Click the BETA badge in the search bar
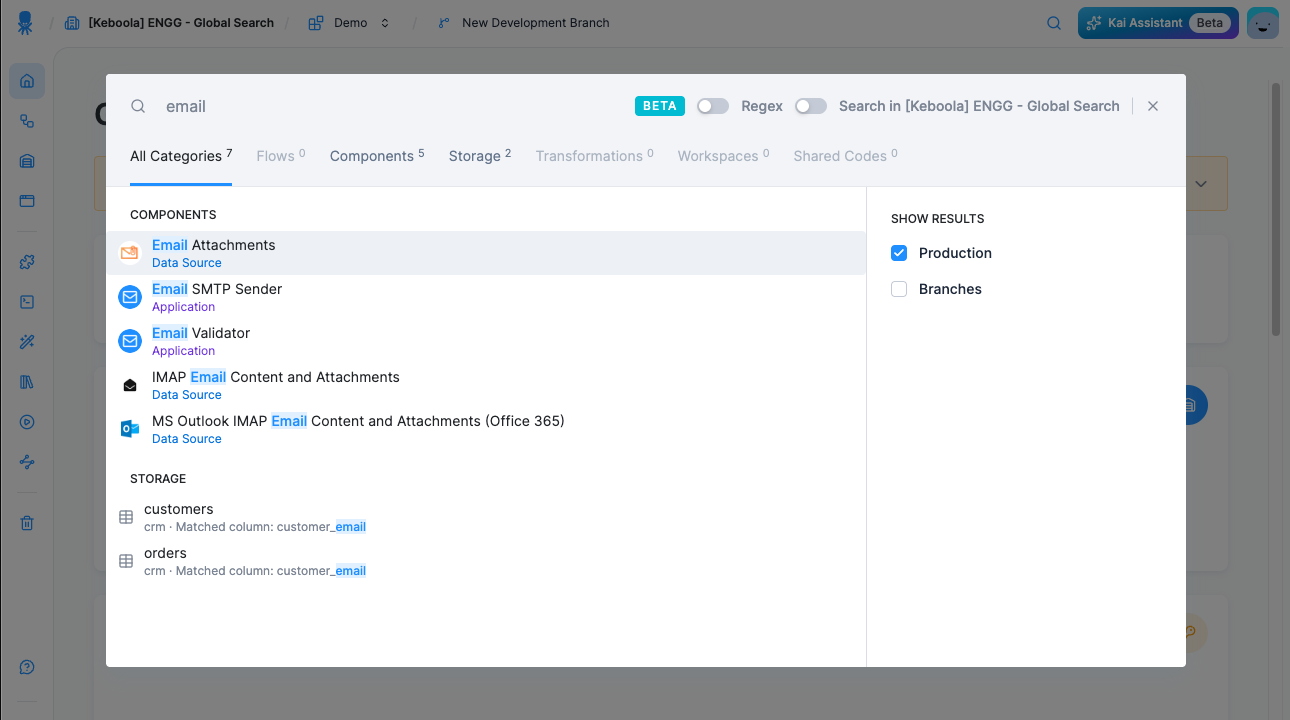This screenshot has height=720, width=1290. (x=660, y=106)
